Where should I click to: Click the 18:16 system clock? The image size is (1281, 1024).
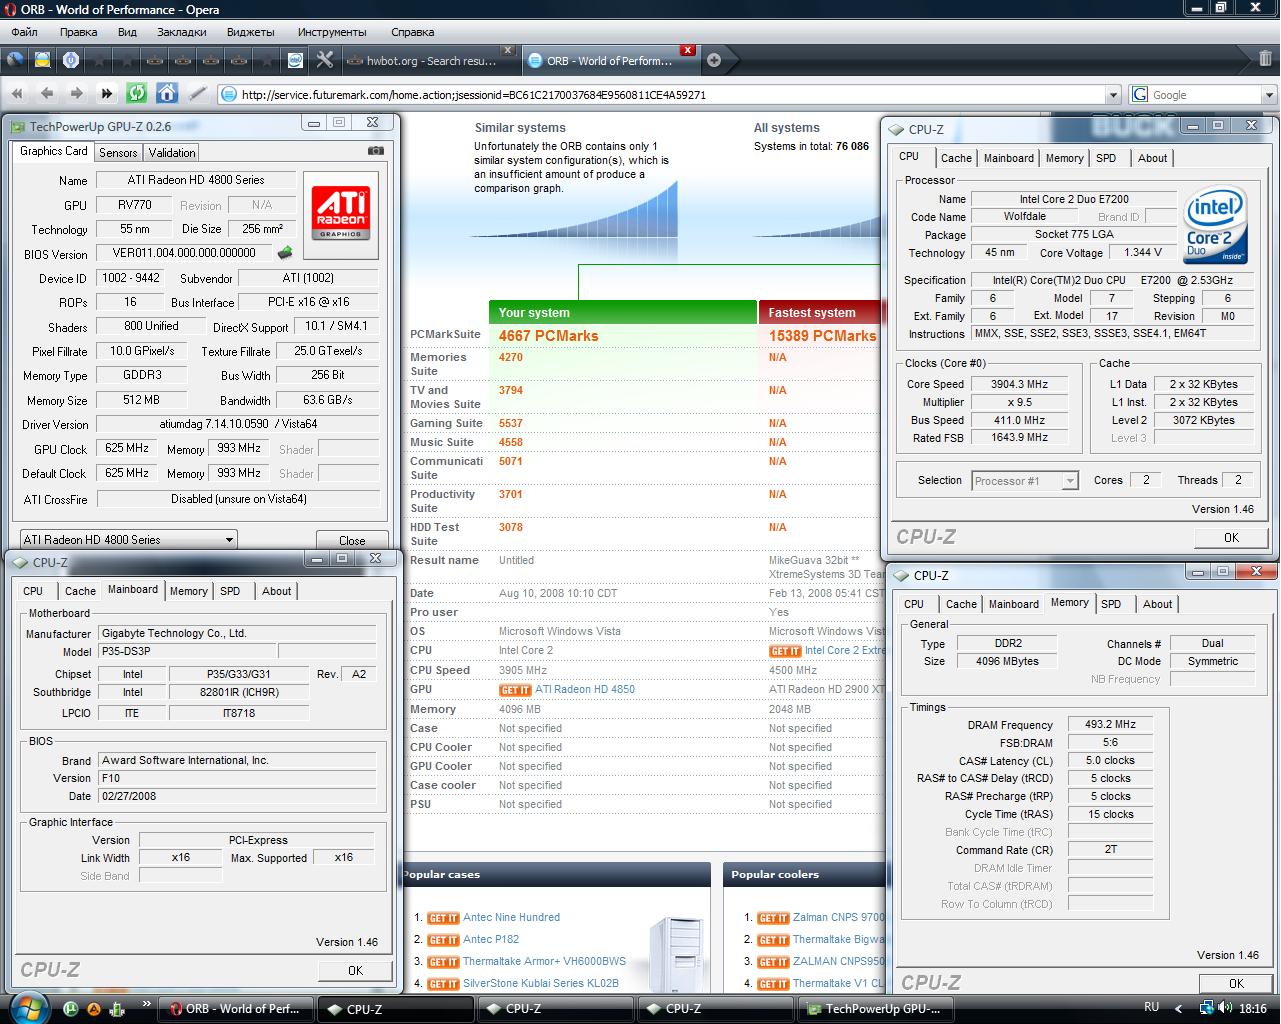pos(1253,1009)
